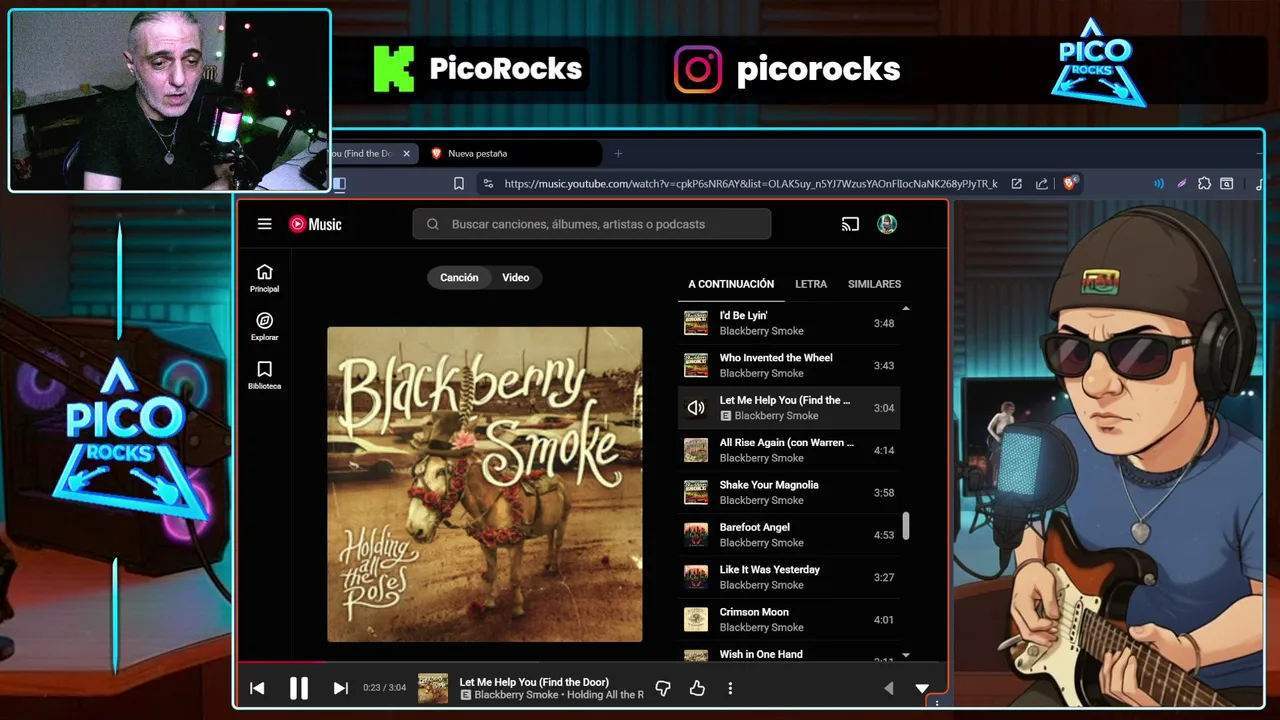Open the LETRA tab
This screenshot has height=720, width=1280.
811,284
